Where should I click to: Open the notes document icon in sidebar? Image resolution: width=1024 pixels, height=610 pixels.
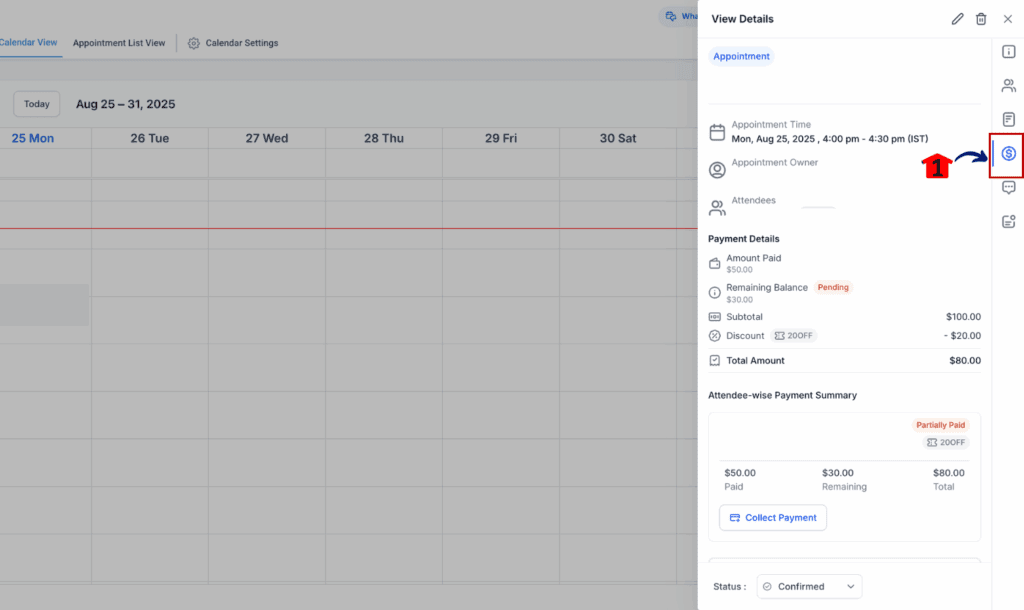(1008, 120)
